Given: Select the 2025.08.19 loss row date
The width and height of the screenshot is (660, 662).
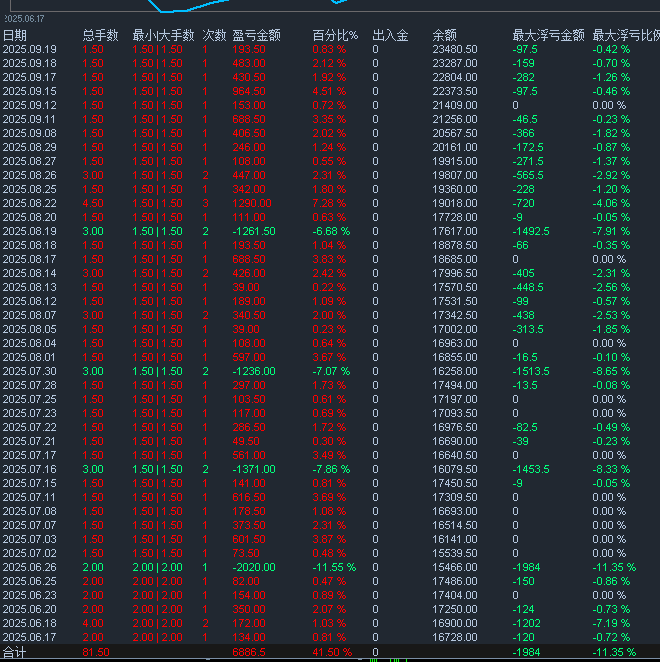Looking at the screenshot, I should click(29, 230).
